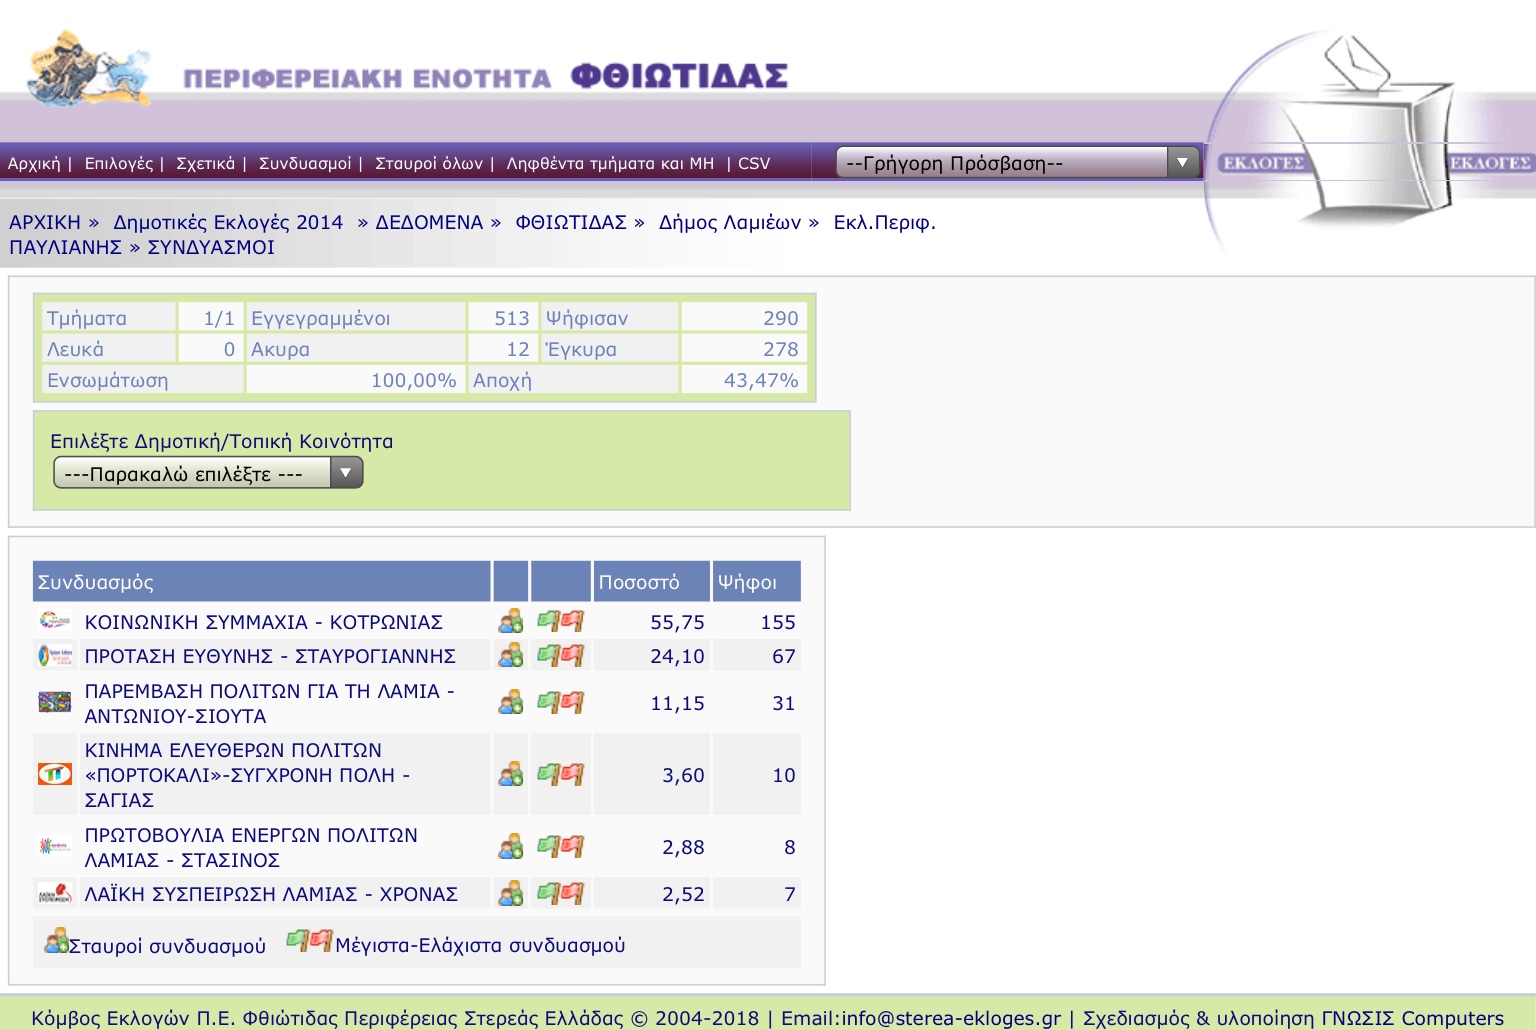Viewport: 1536px width, 1030px height.
Task: Expand the Παρακαλώ επιλέξτε community dropdown
Action: point(208,473)
